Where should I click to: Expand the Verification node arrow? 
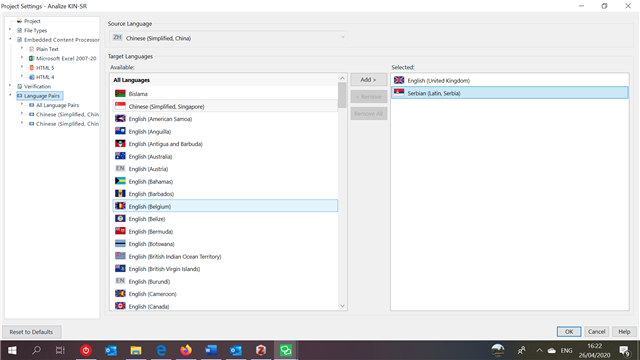pos(10,86)
